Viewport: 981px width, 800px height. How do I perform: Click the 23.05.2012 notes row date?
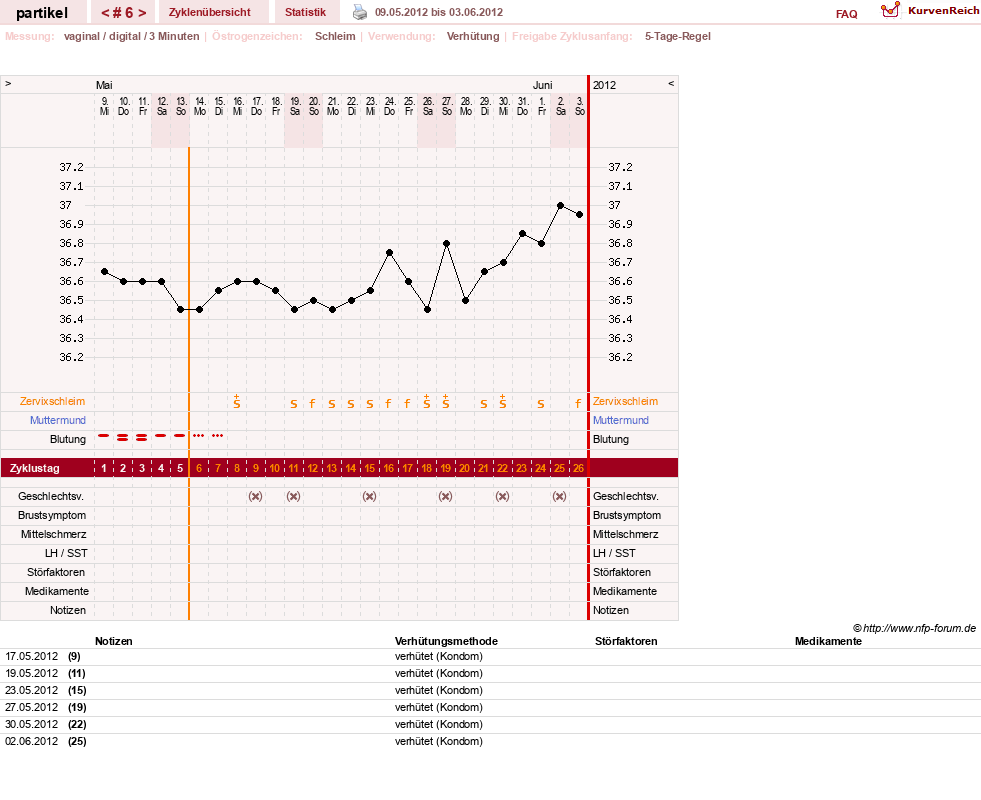[x=31, y=690]
